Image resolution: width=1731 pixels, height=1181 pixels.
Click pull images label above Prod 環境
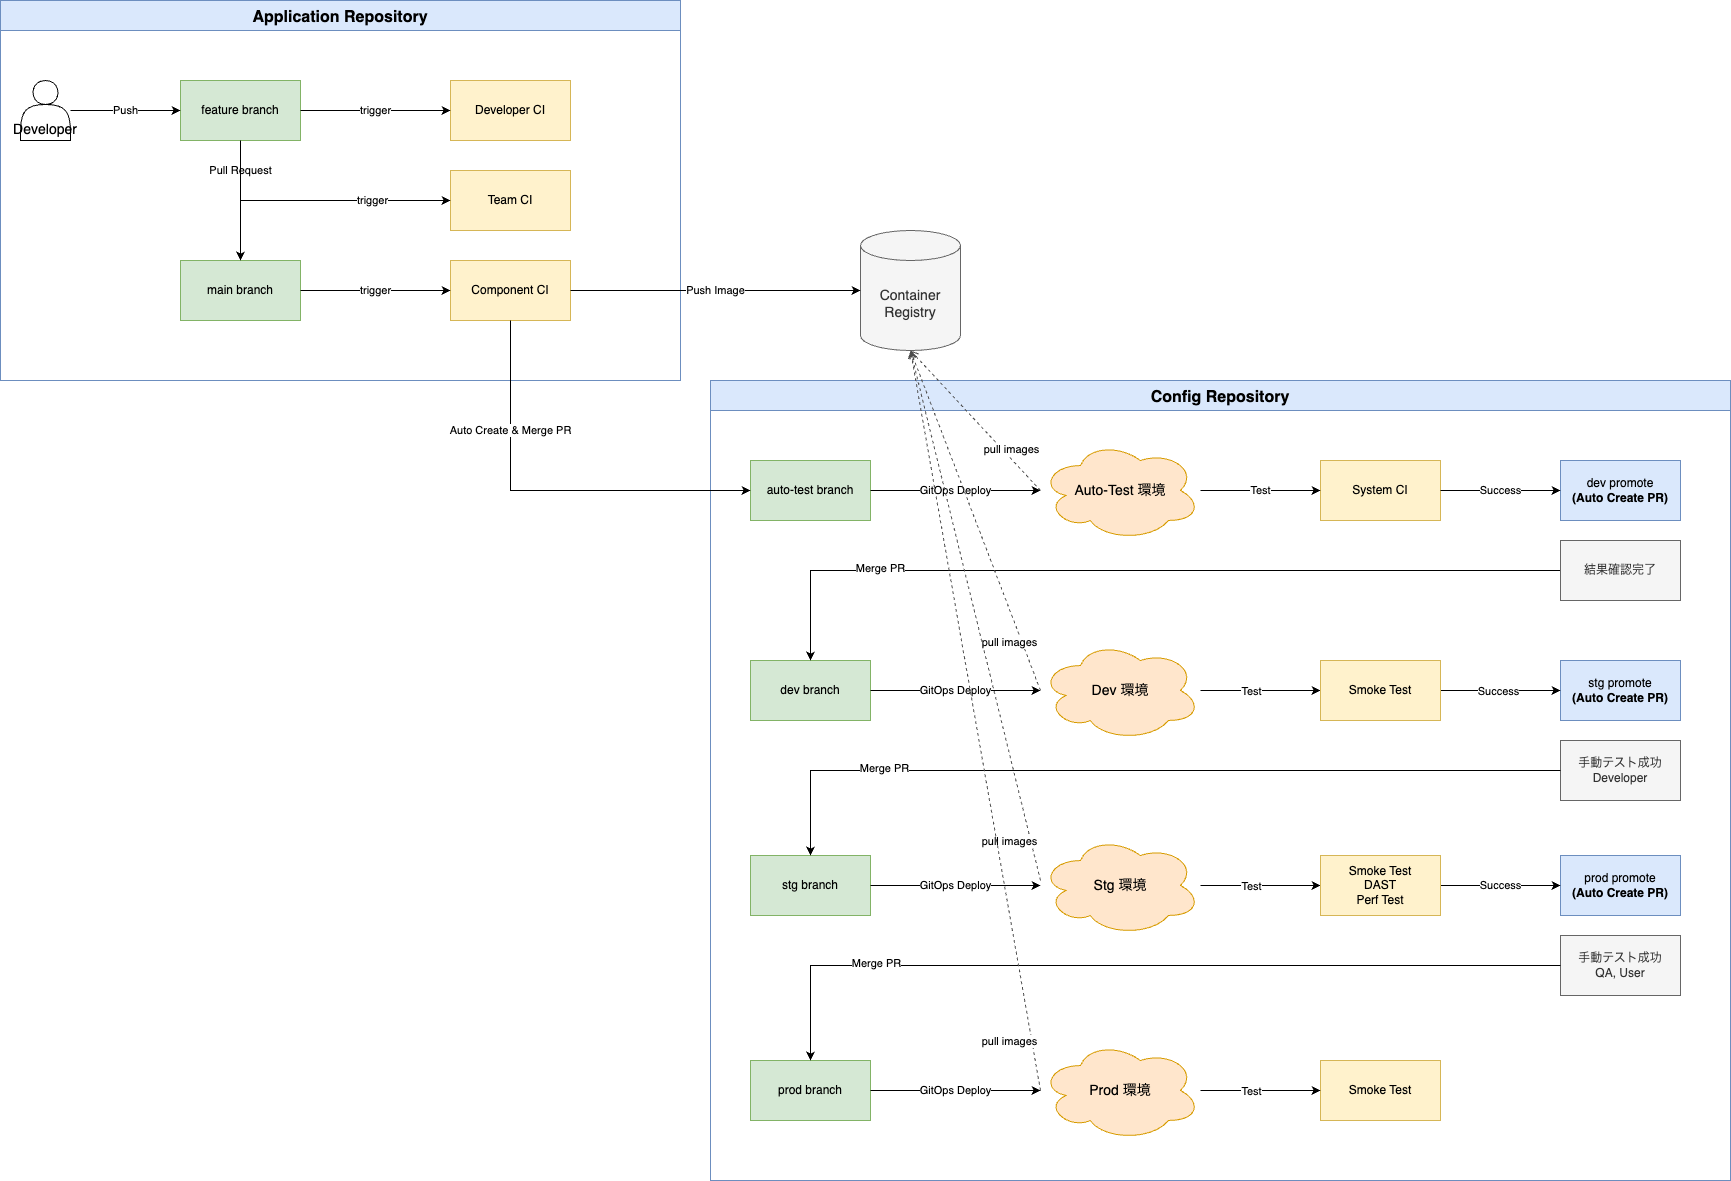point(1009,1041)
